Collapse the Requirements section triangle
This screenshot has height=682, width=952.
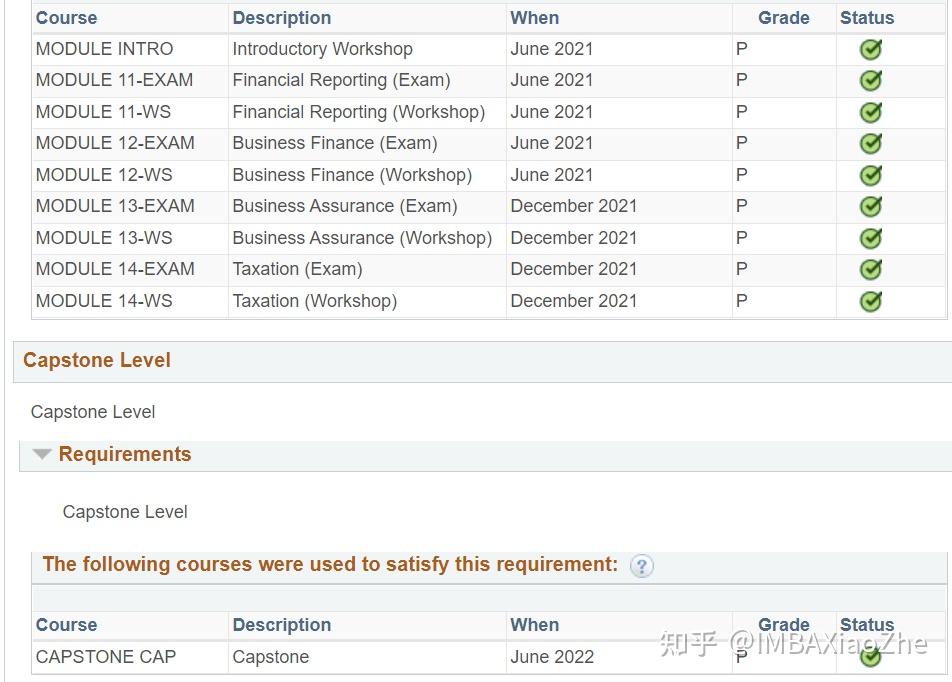click(x=41, y=455)
